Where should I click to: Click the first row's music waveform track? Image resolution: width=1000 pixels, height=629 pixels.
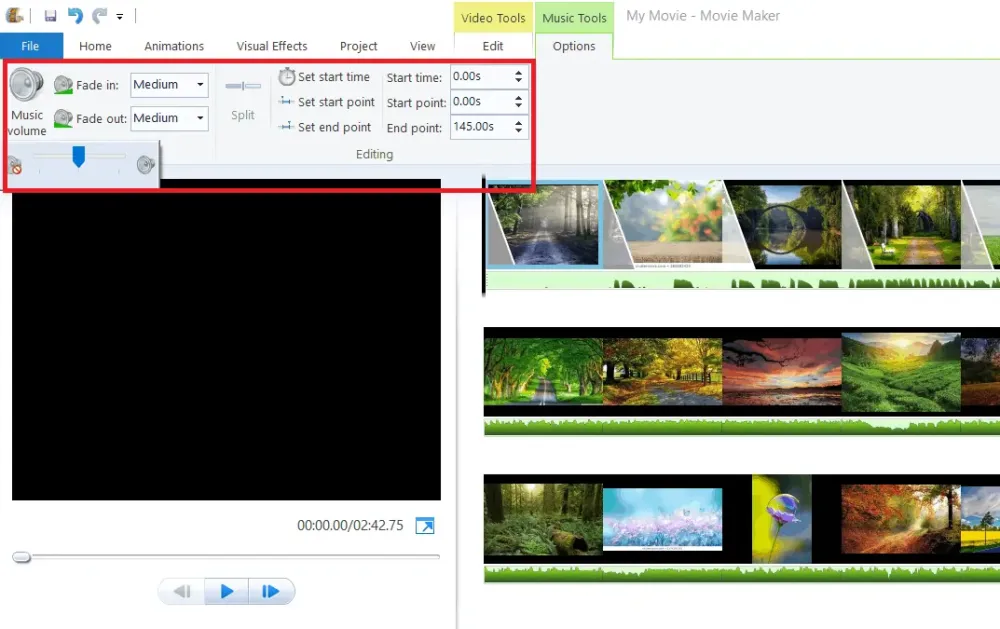coord(742,281)
